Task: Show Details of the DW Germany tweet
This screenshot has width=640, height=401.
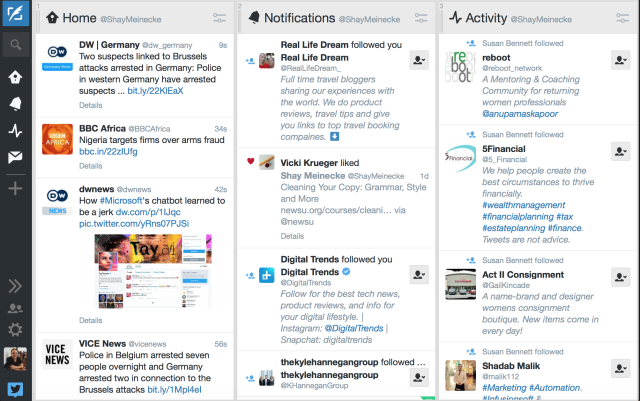Action: tap(91, 105)
